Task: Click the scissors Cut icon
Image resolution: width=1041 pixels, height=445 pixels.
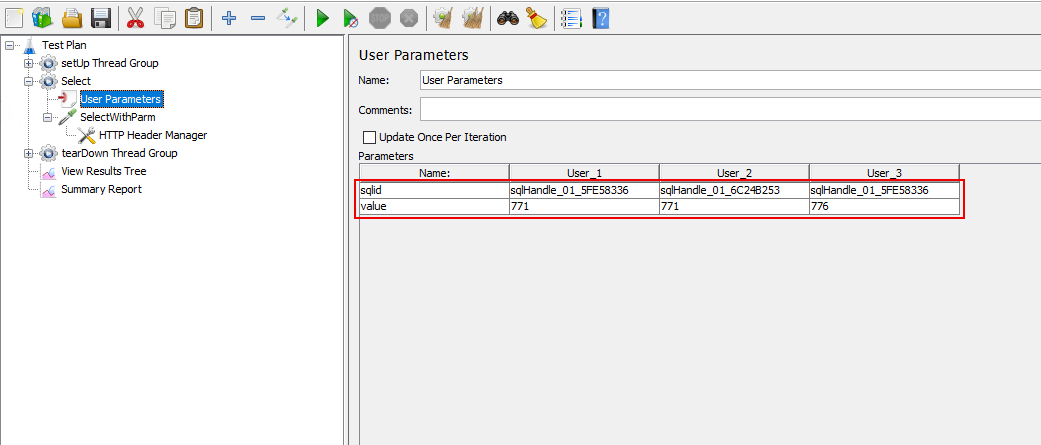Action: pos(137,17)
